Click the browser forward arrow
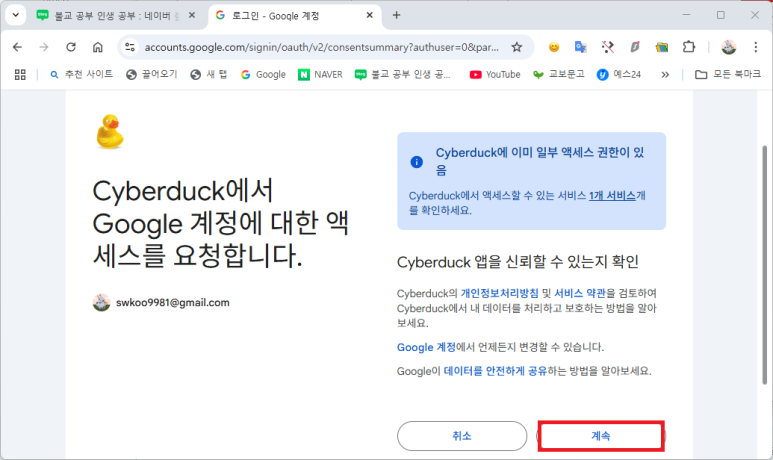 [44, 47]
